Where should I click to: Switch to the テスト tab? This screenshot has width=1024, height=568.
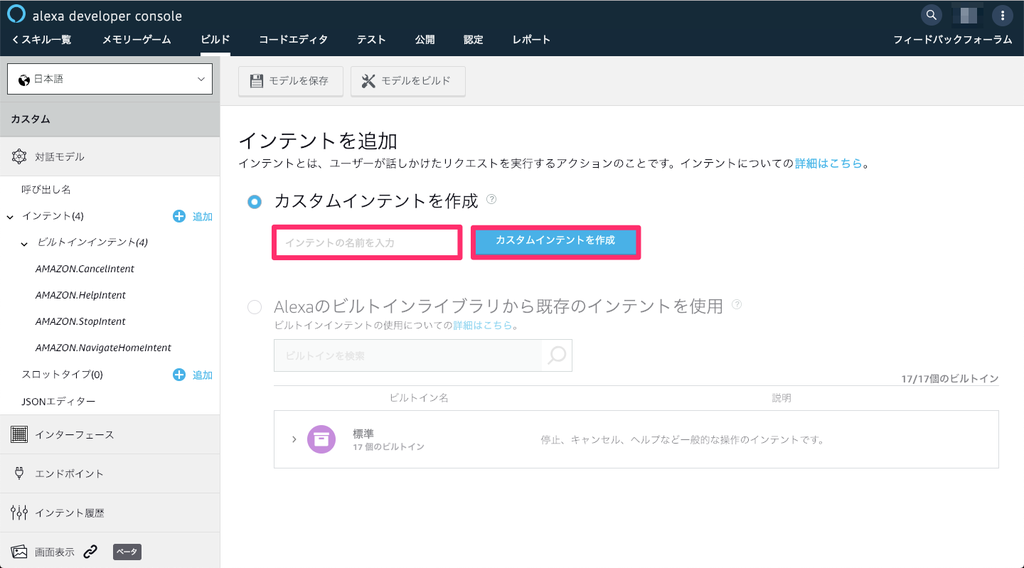(x=371, y=40)
